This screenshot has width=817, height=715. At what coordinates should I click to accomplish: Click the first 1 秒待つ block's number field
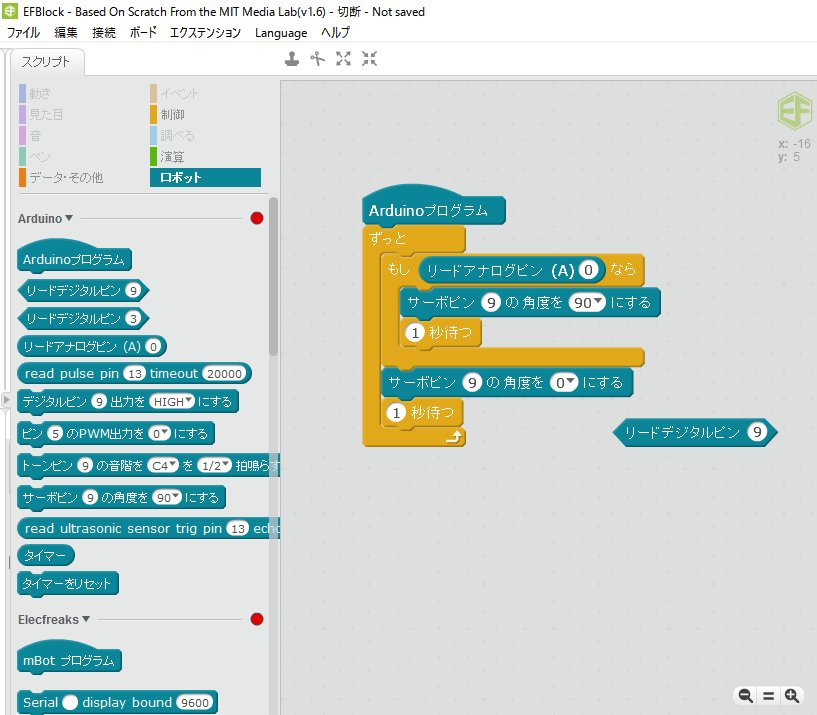[x=415, y=332]
